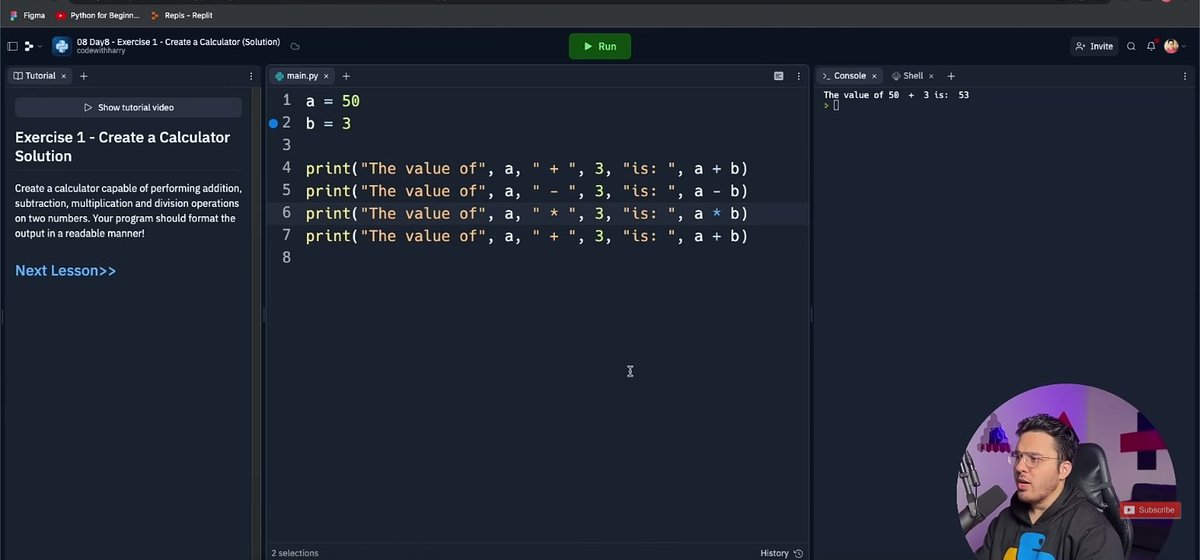The height and width of the screenshot is (560, 1200).
Task: Click the repl title "08 Day8 - Exercise 1"
Action: (x=178, y=42)
